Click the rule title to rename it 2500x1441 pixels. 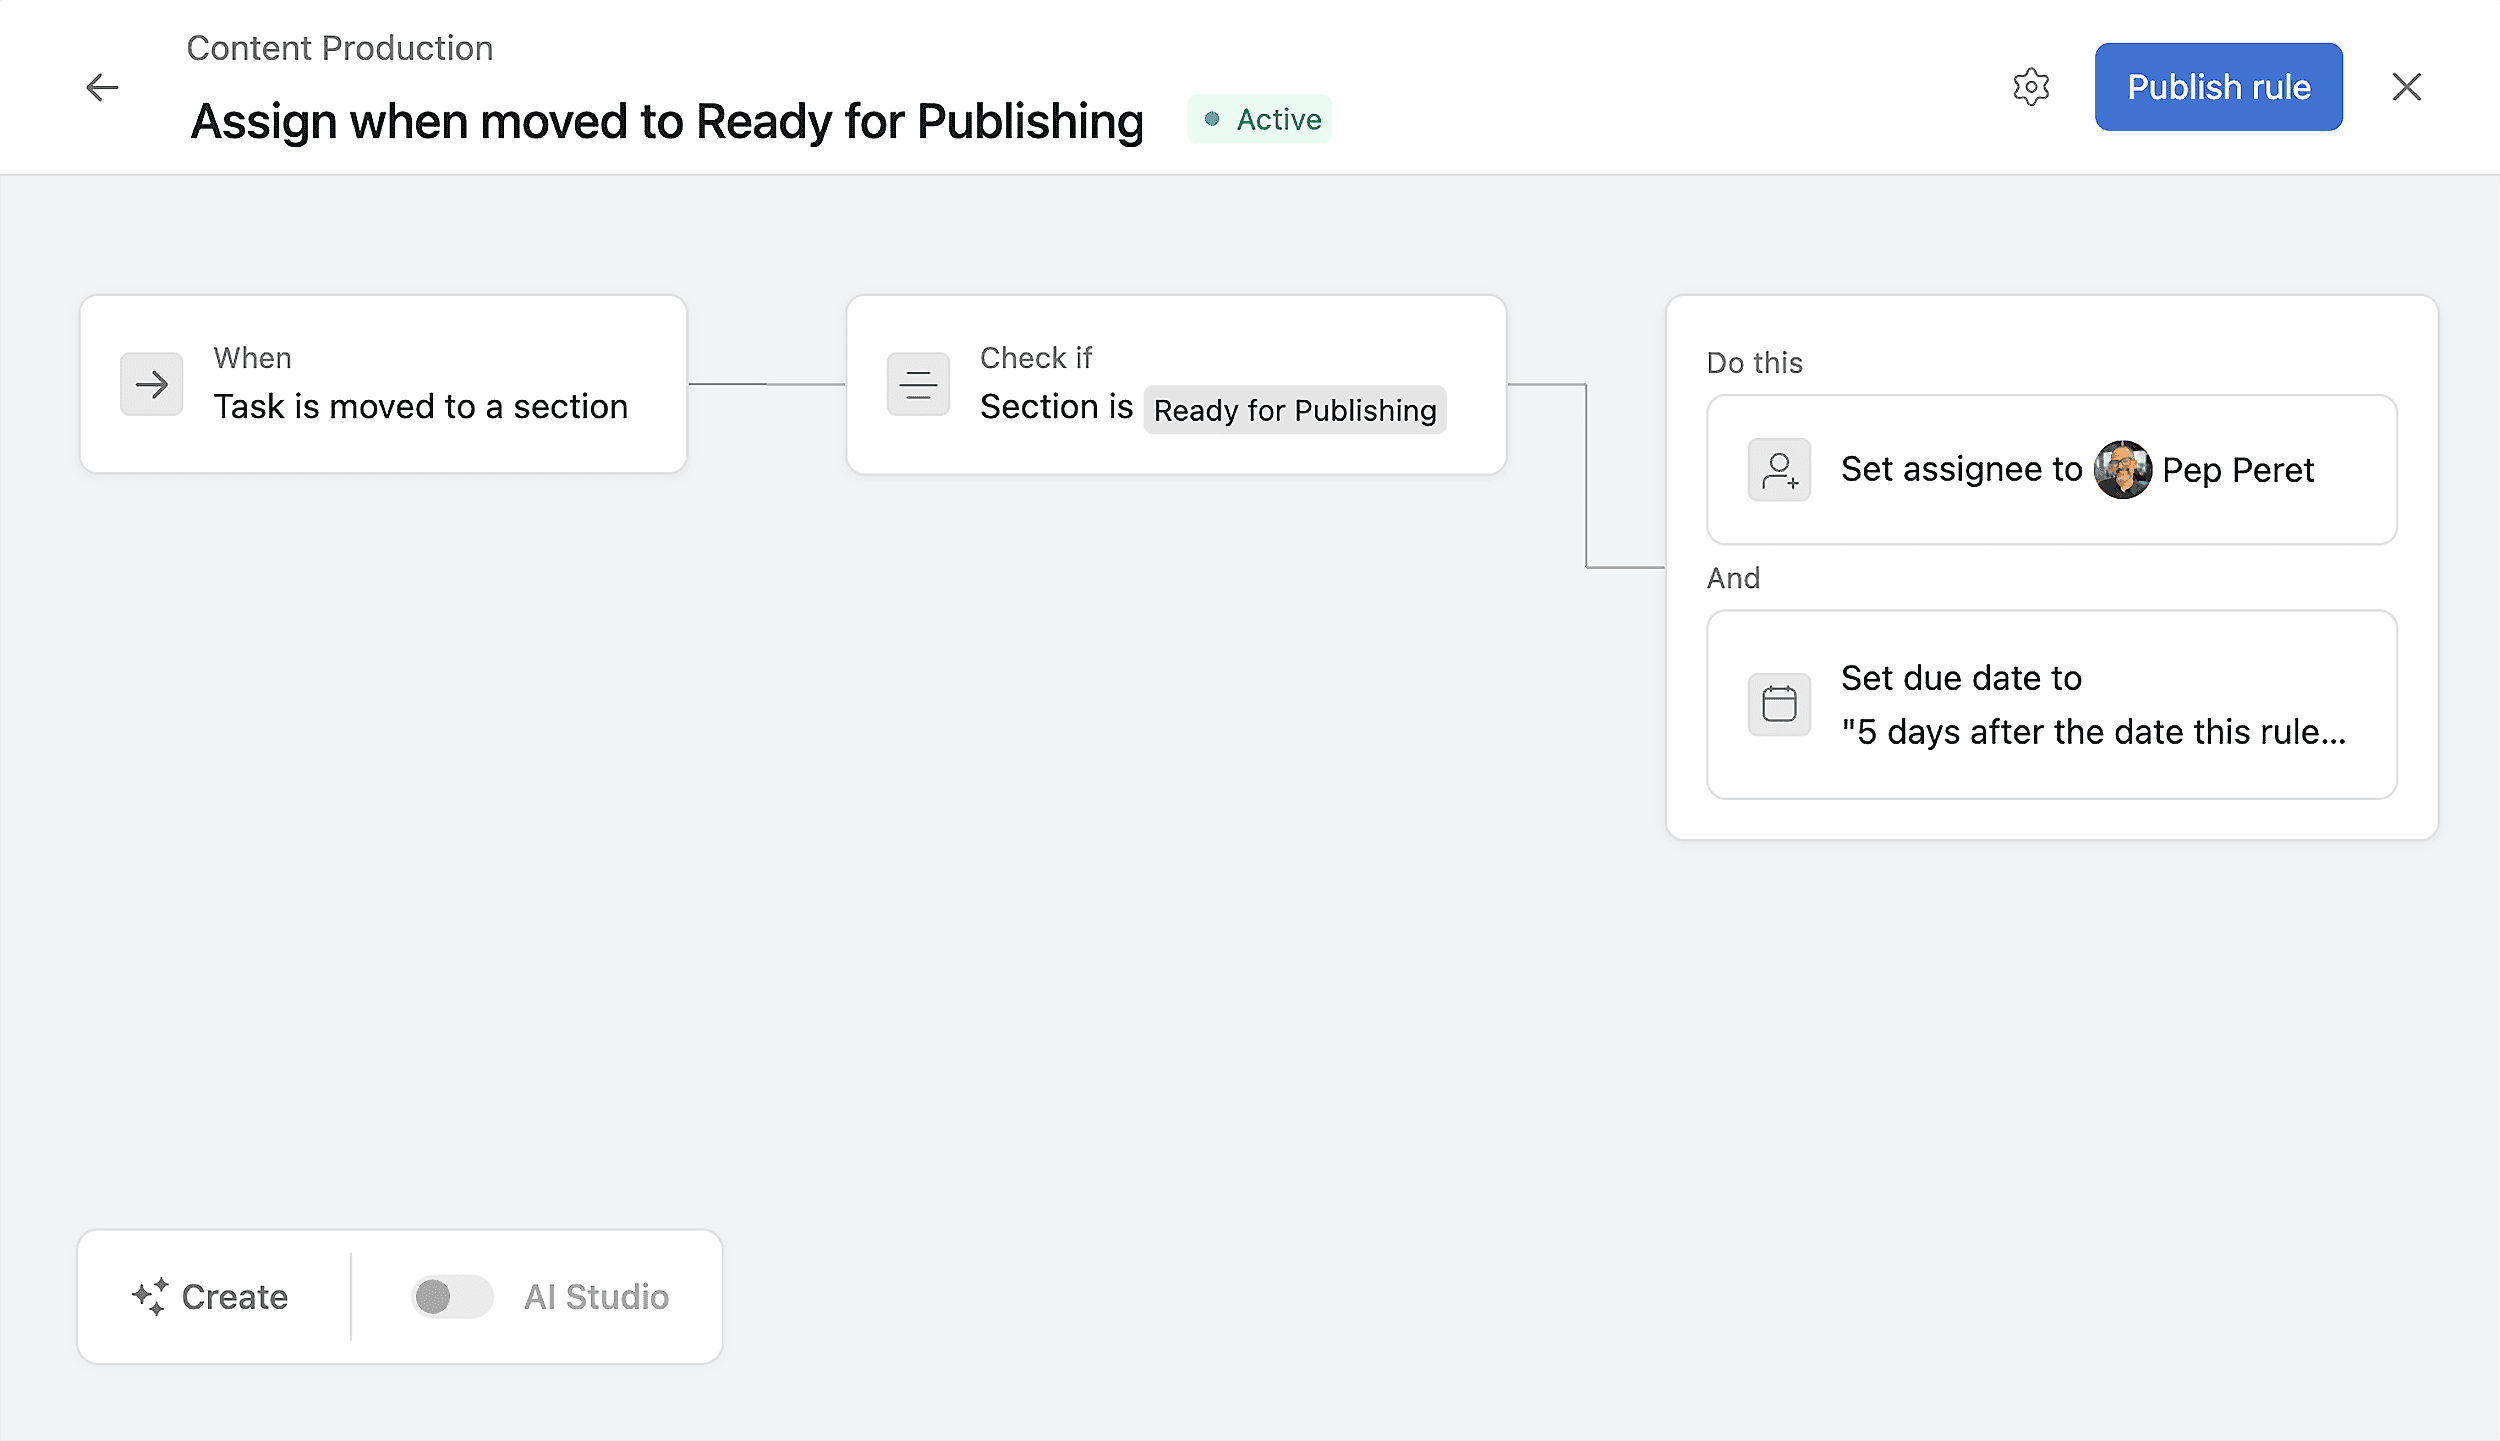coord(666,120)
